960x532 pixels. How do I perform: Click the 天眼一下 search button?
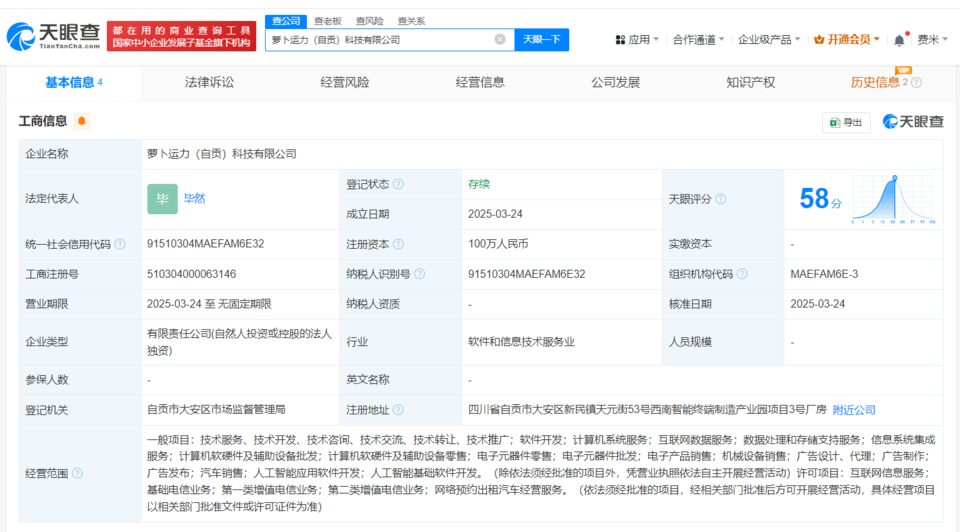542,40
